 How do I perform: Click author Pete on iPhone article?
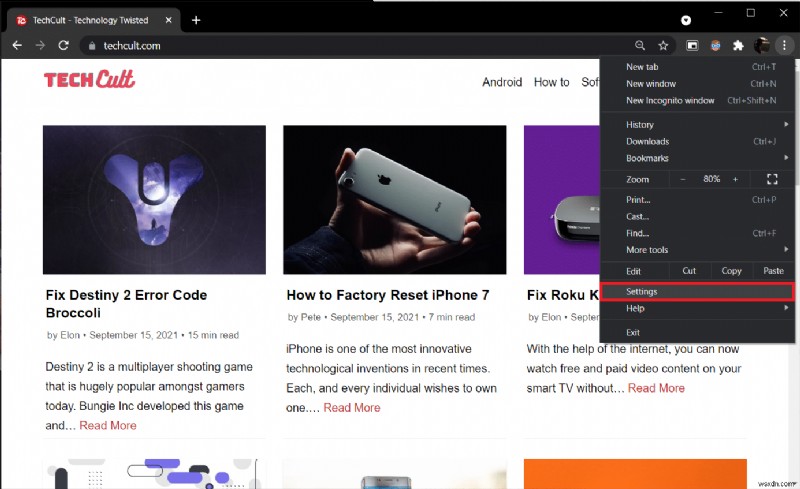311,317
